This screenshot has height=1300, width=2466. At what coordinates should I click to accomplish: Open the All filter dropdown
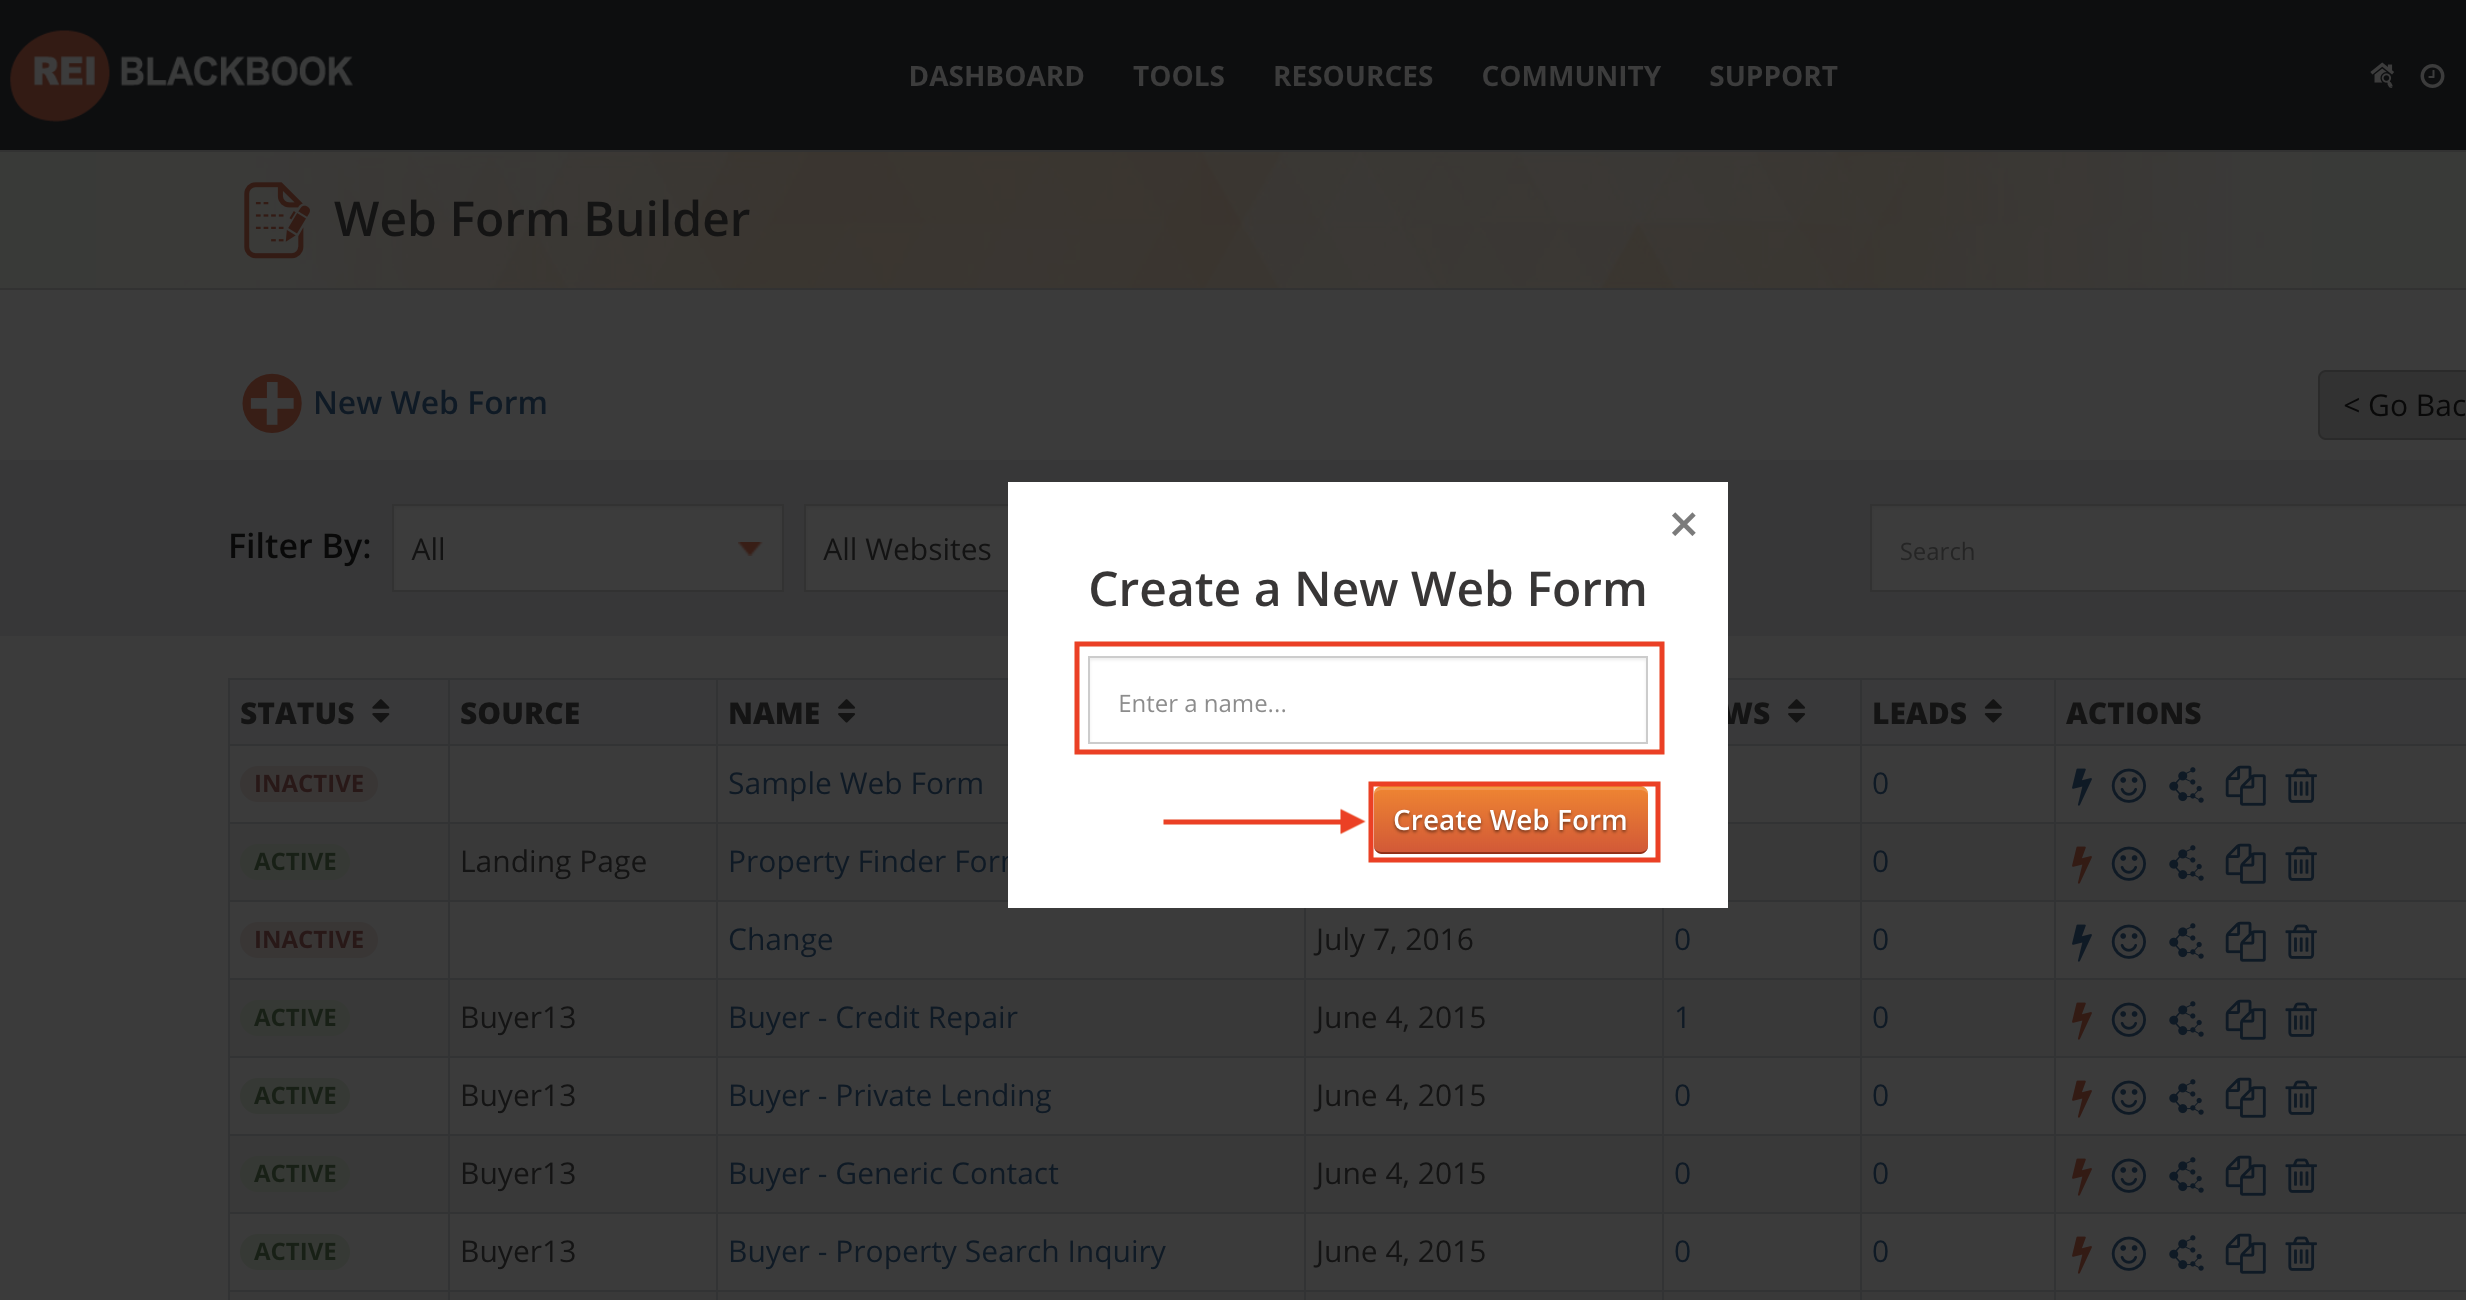tap(588, 548)
